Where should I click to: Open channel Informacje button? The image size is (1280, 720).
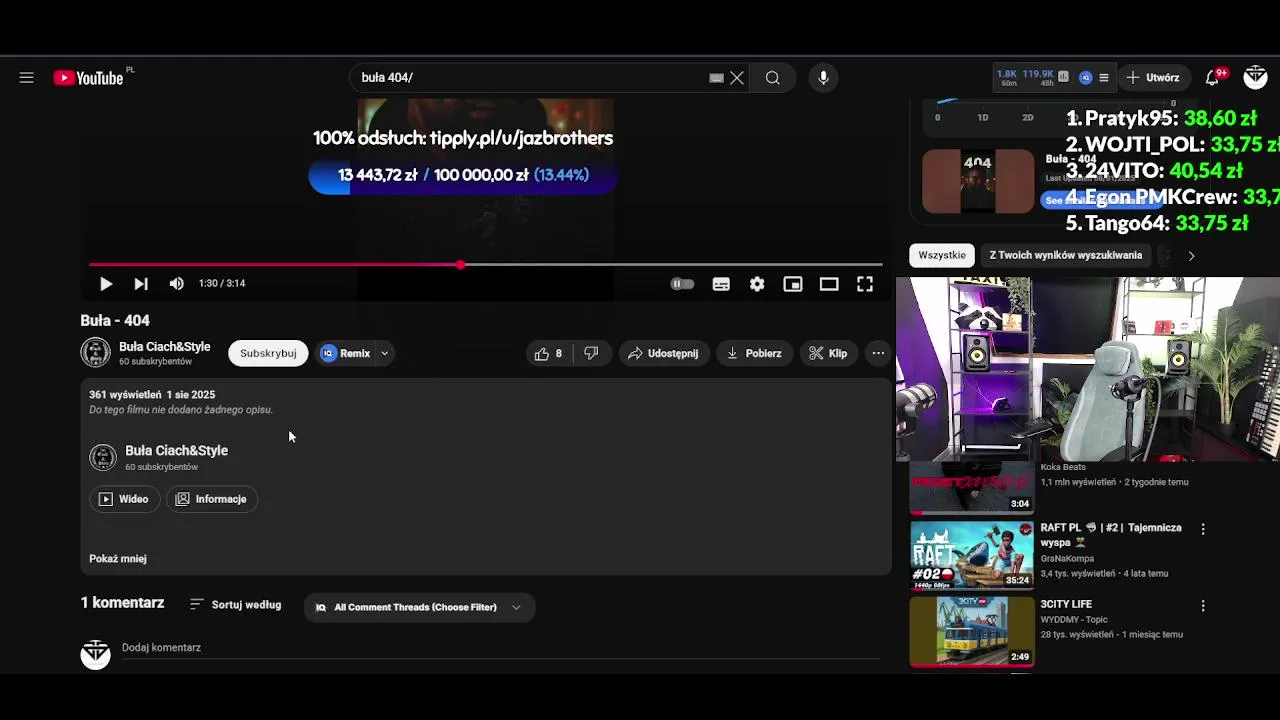pos(212,499)
